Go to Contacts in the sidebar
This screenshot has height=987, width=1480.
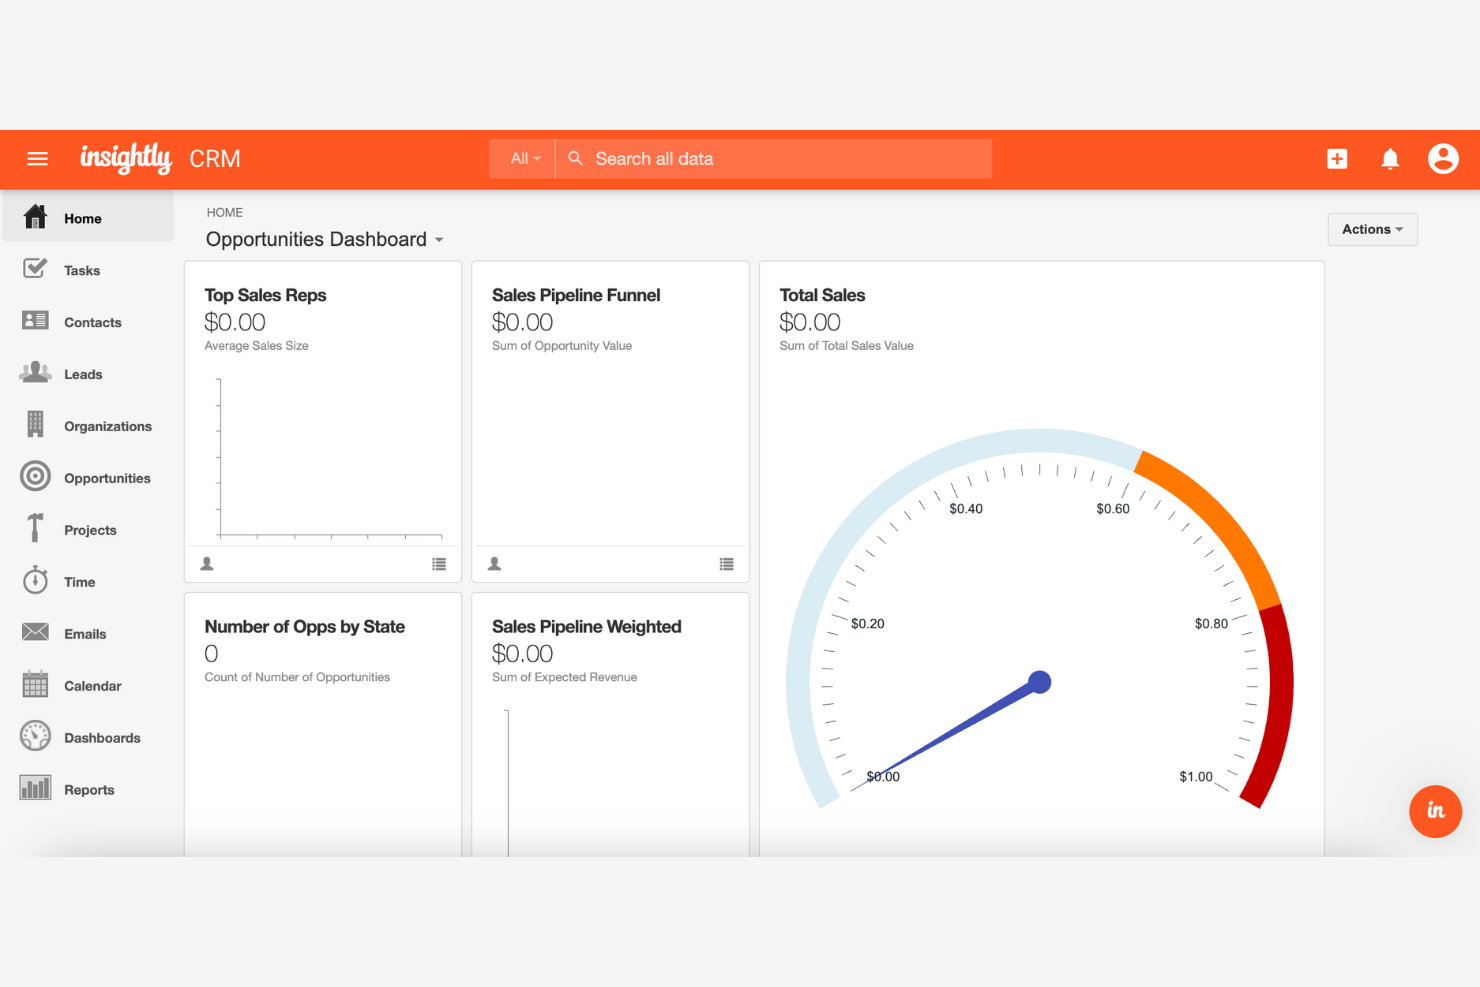pyautogui.click(x=93, y=322)
